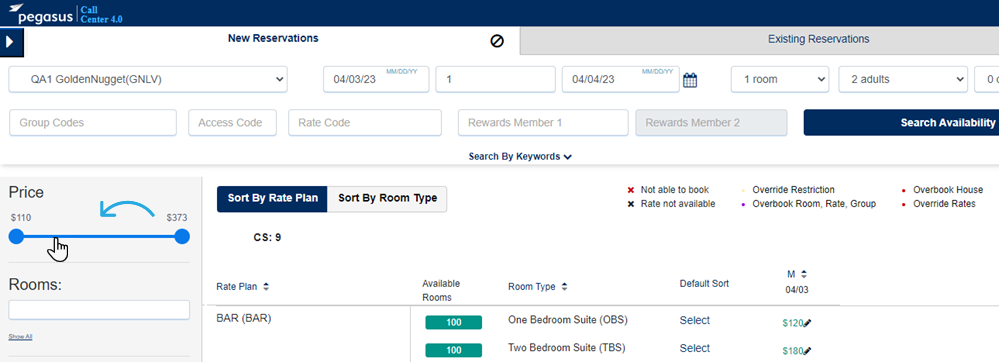Click the Default Sort column header
The width and height of the screenshot is (999, 362).
(x=704, y=284)
